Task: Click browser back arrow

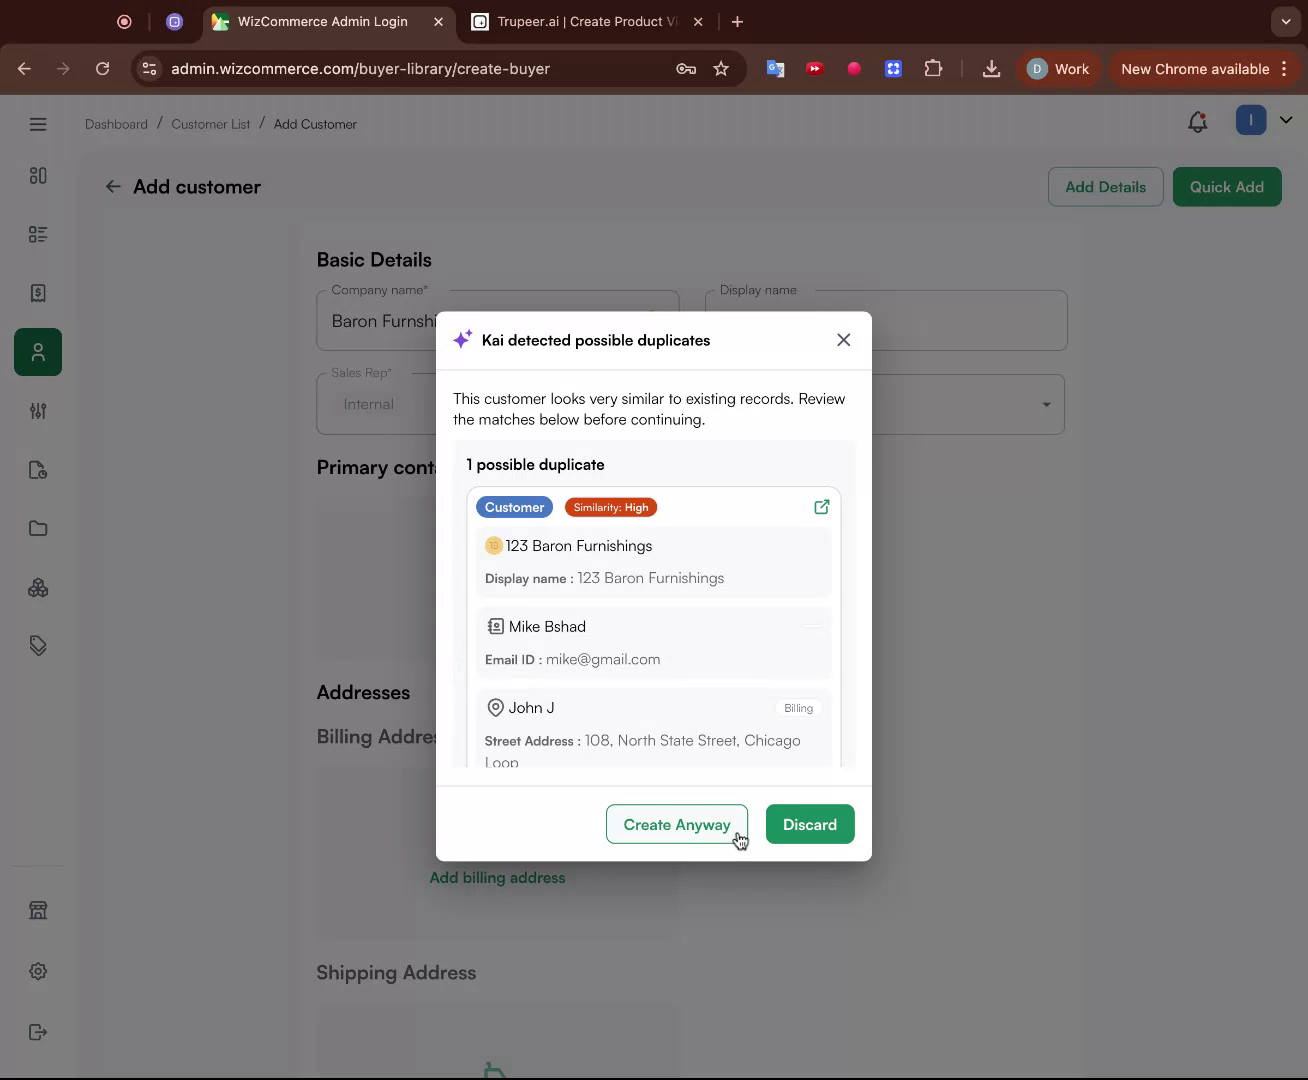Action: tap(25, 69)
